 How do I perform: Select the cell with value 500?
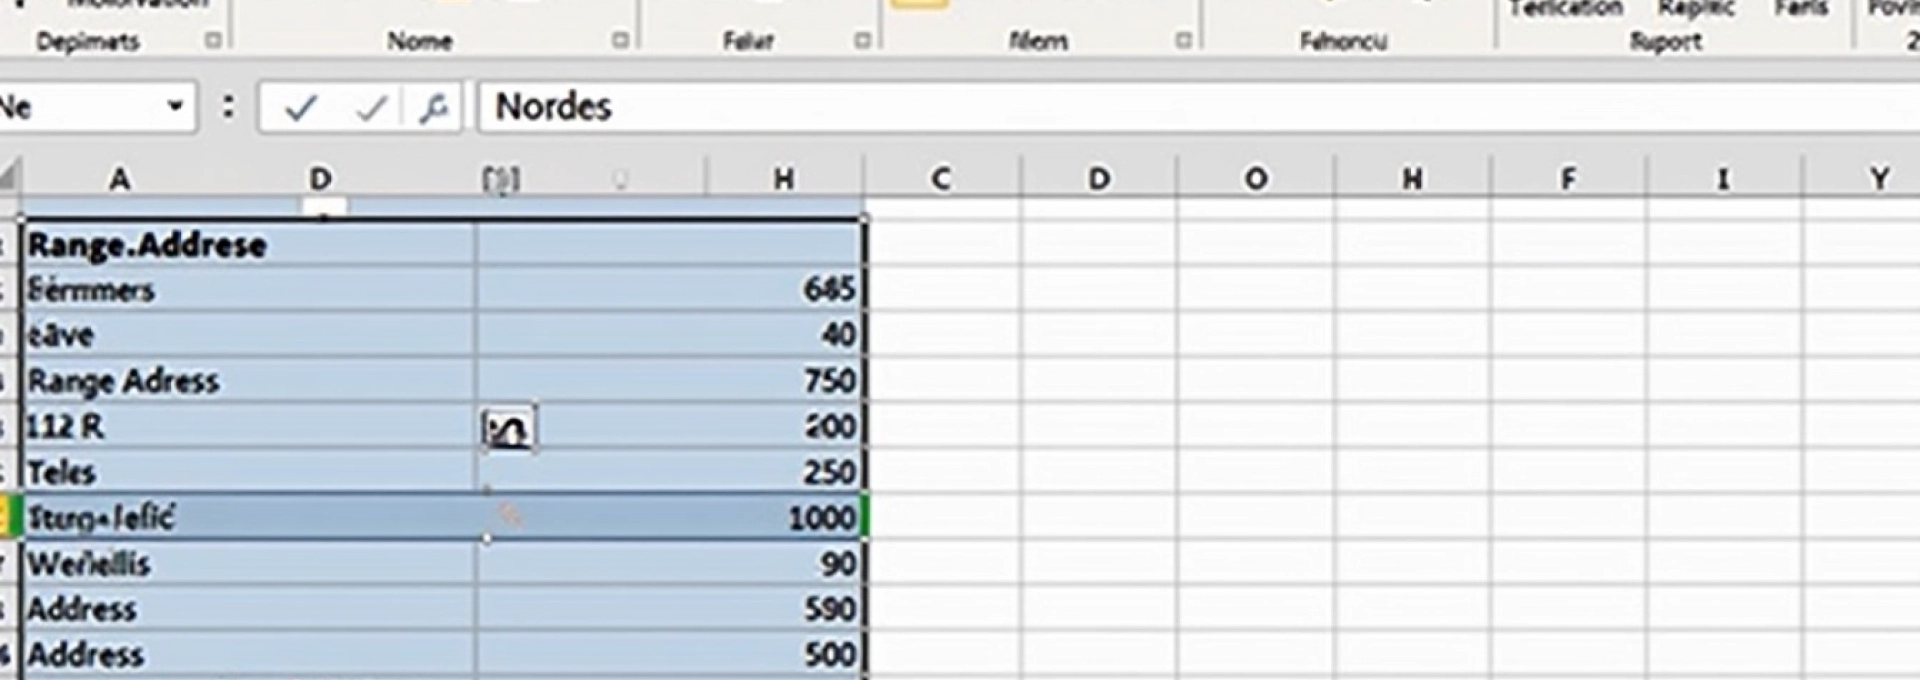pos(670,655)
